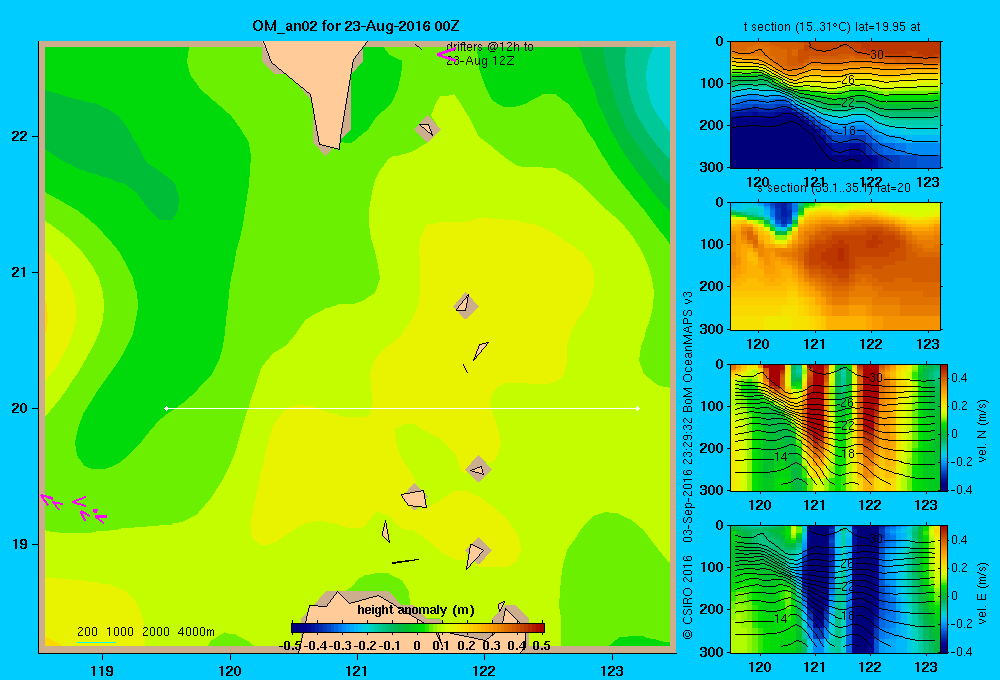Click the "t section (15..31°C) lat=19.95 at" title
This screenshot has height=680, width=1000.
(832, 27)
